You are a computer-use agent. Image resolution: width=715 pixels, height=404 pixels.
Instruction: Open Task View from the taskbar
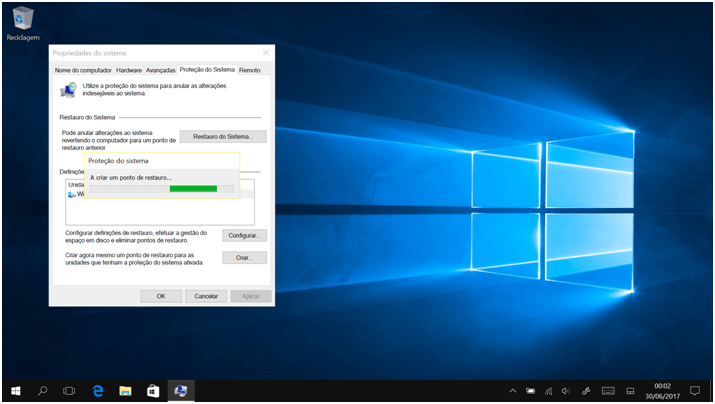click(x=70, y=390)
